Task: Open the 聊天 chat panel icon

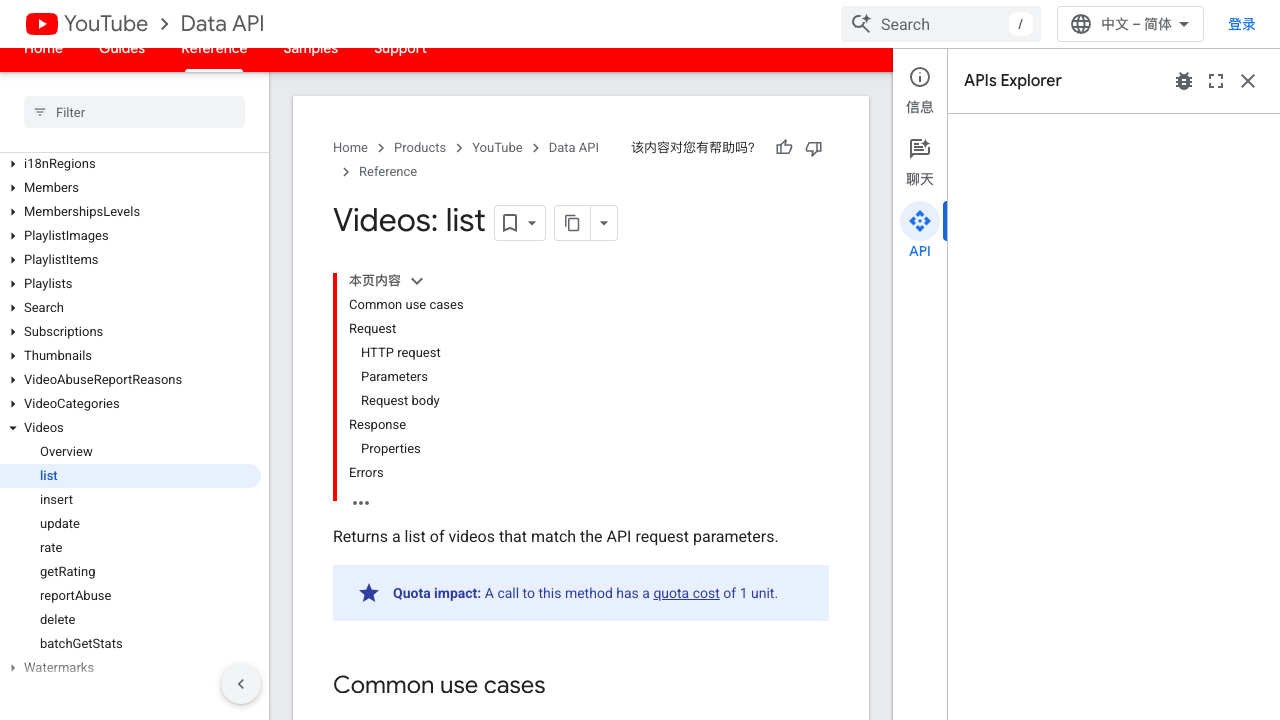Action: pyautogui.click(x=920, y=149)
